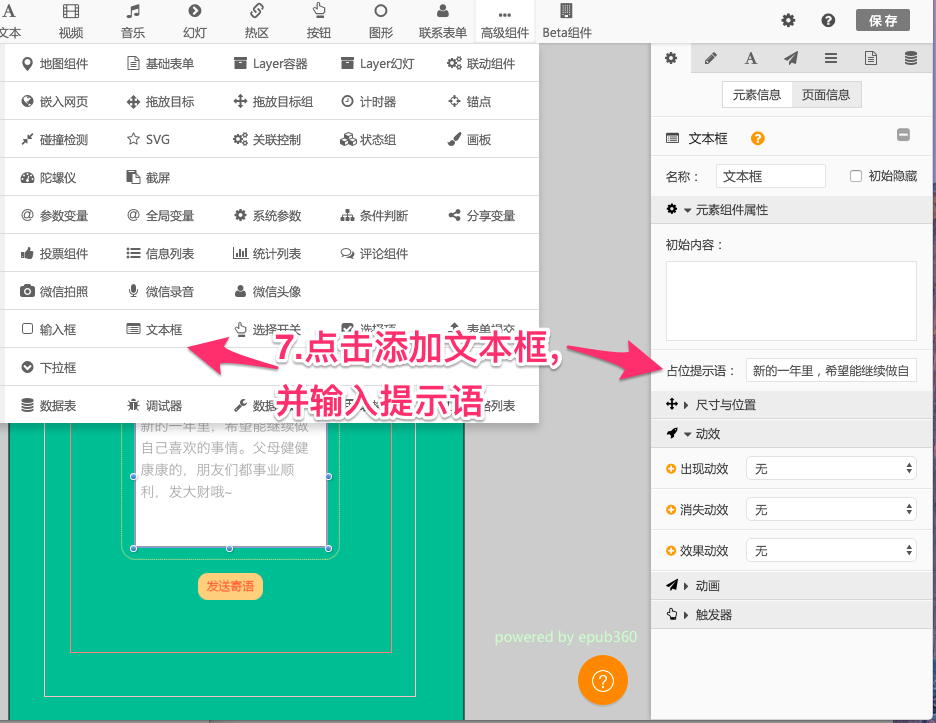Image resolution: width=936 pixels, height=723 pixels.
Task: Collapse the panel with the minus icon
Action: point(903,135)
